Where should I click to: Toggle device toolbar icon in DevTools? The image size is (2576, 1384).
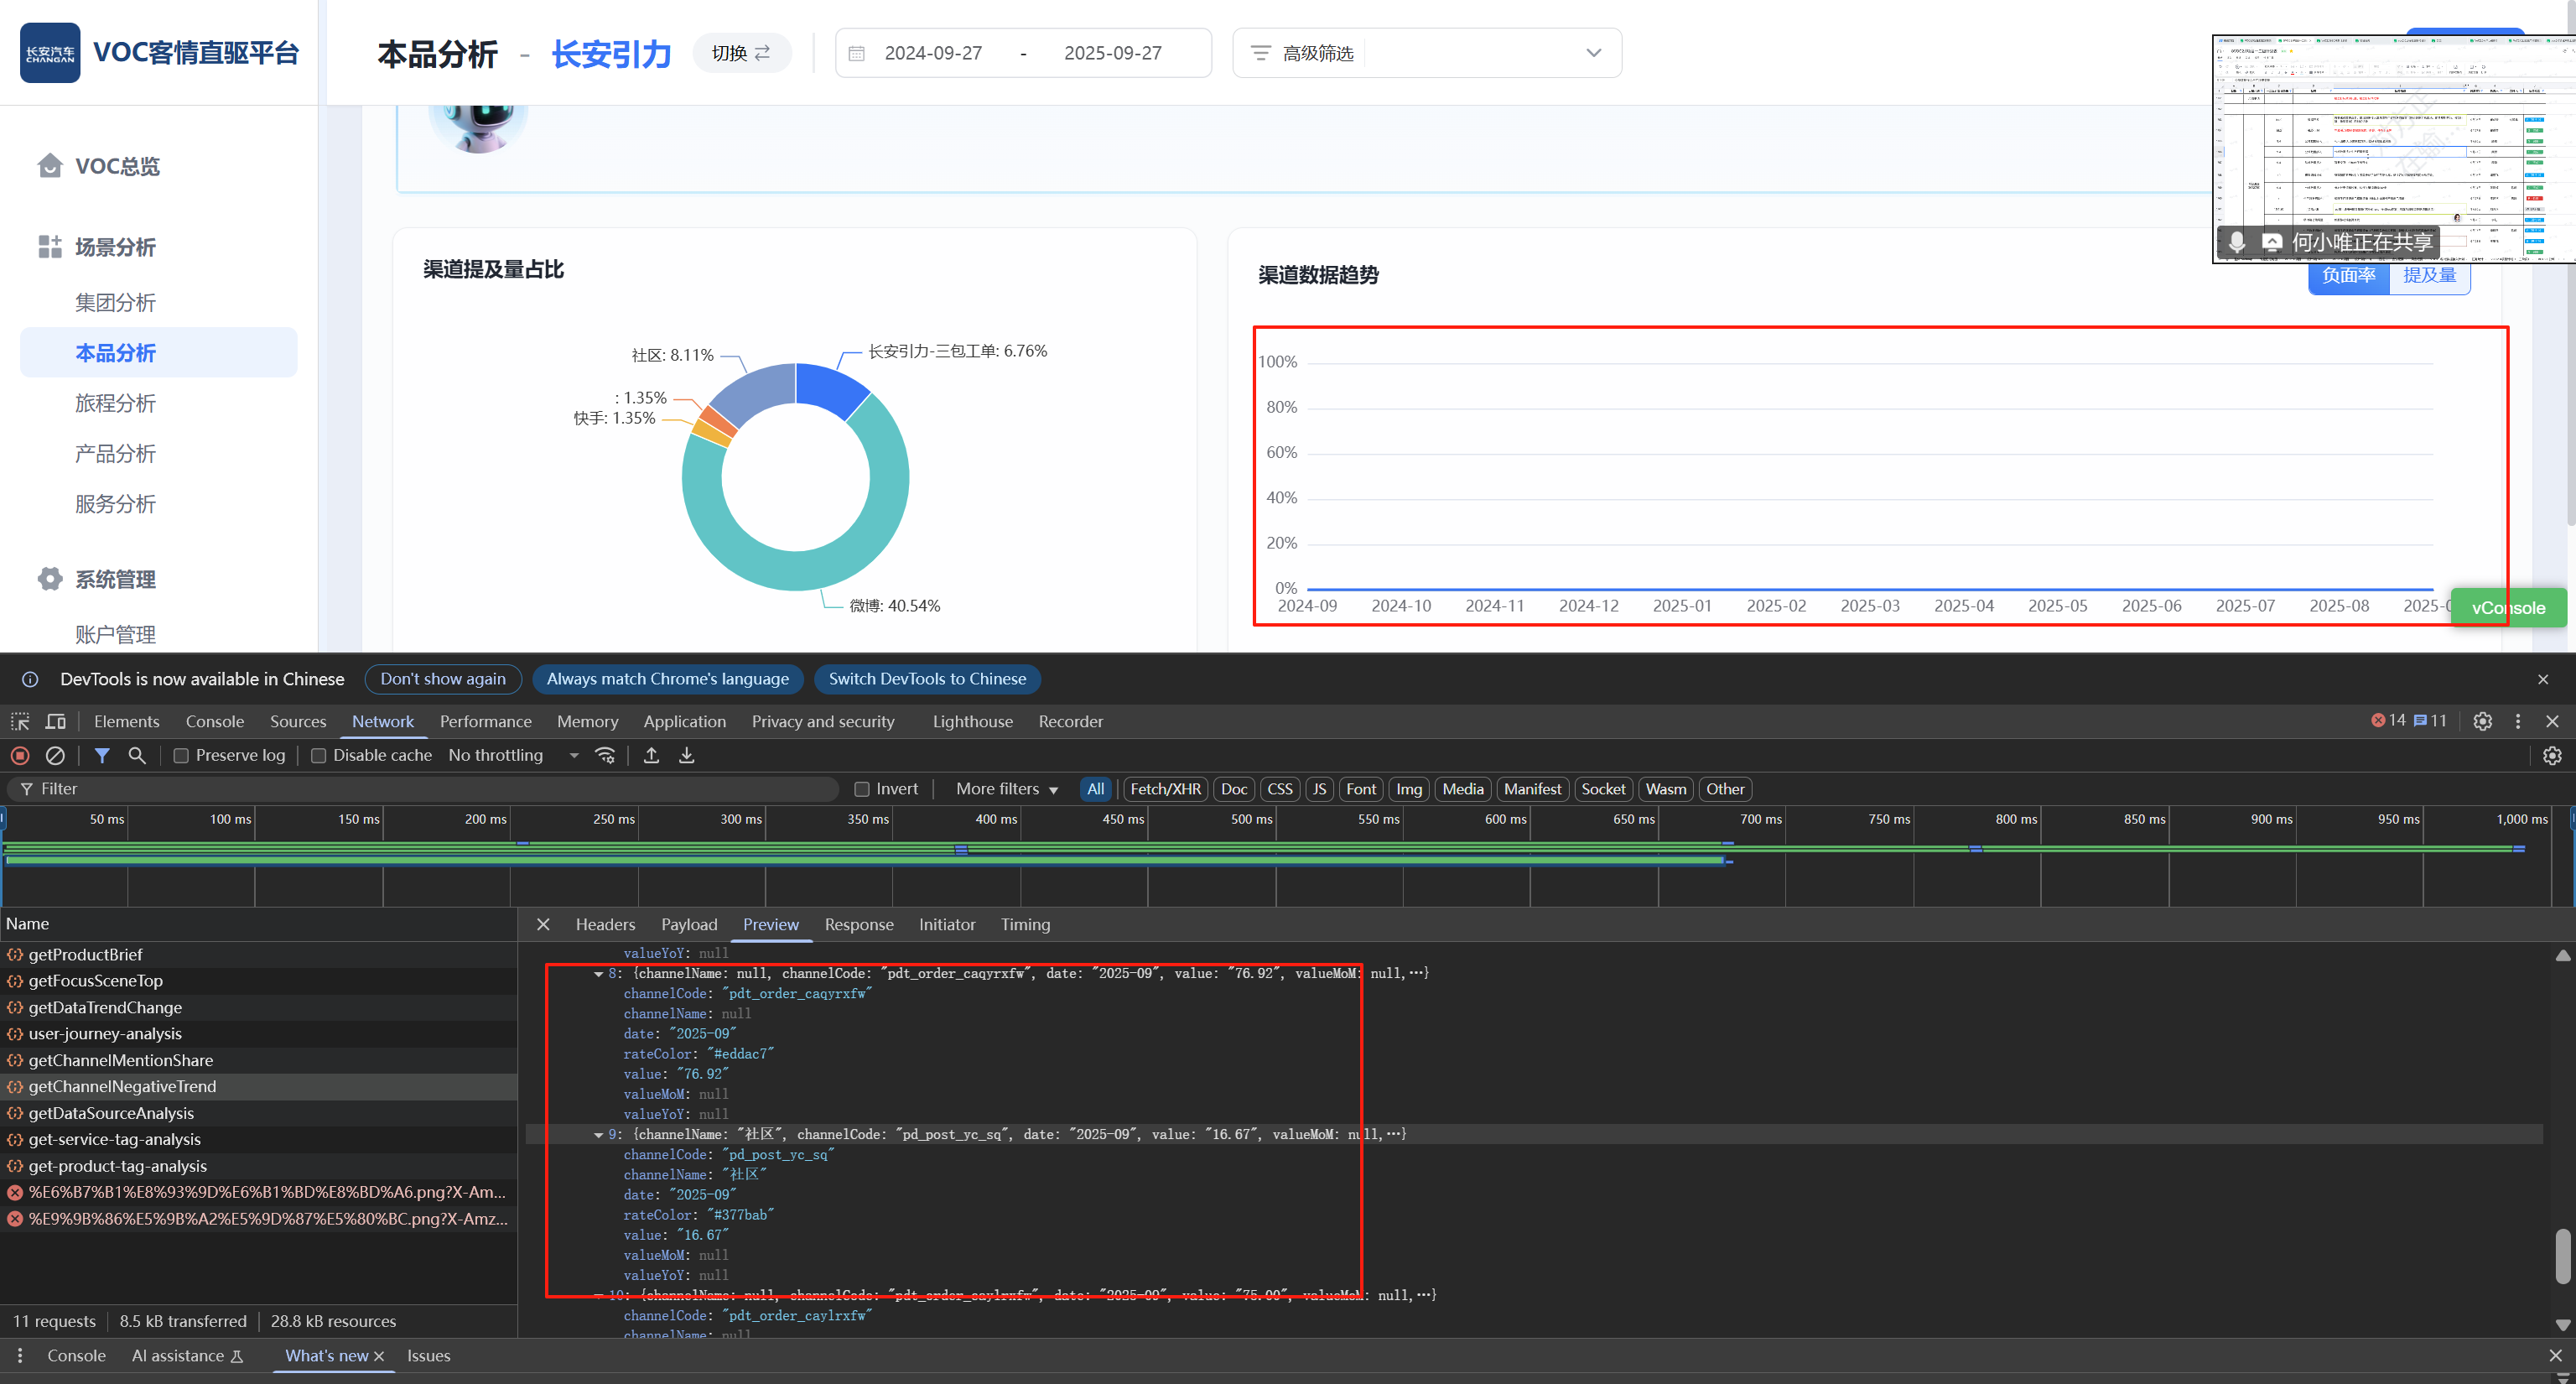coord(56,721)
